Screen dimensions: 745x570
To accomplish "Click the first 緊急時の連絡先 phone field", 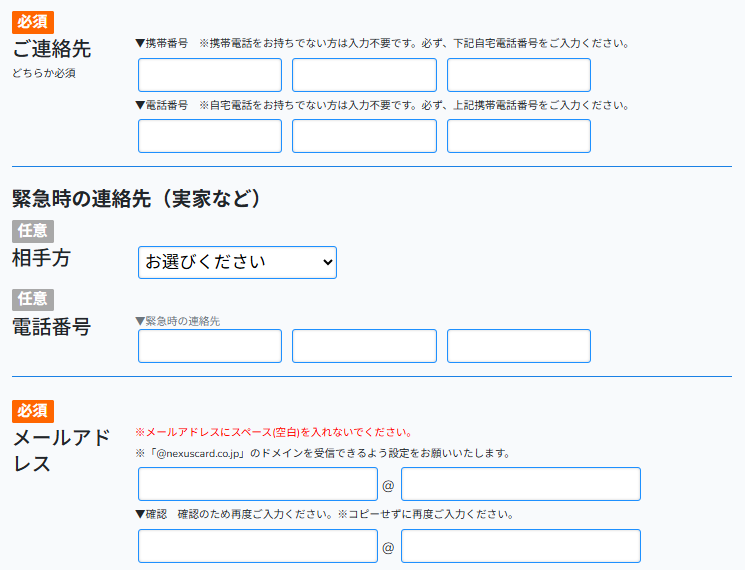I will point(210,346).
